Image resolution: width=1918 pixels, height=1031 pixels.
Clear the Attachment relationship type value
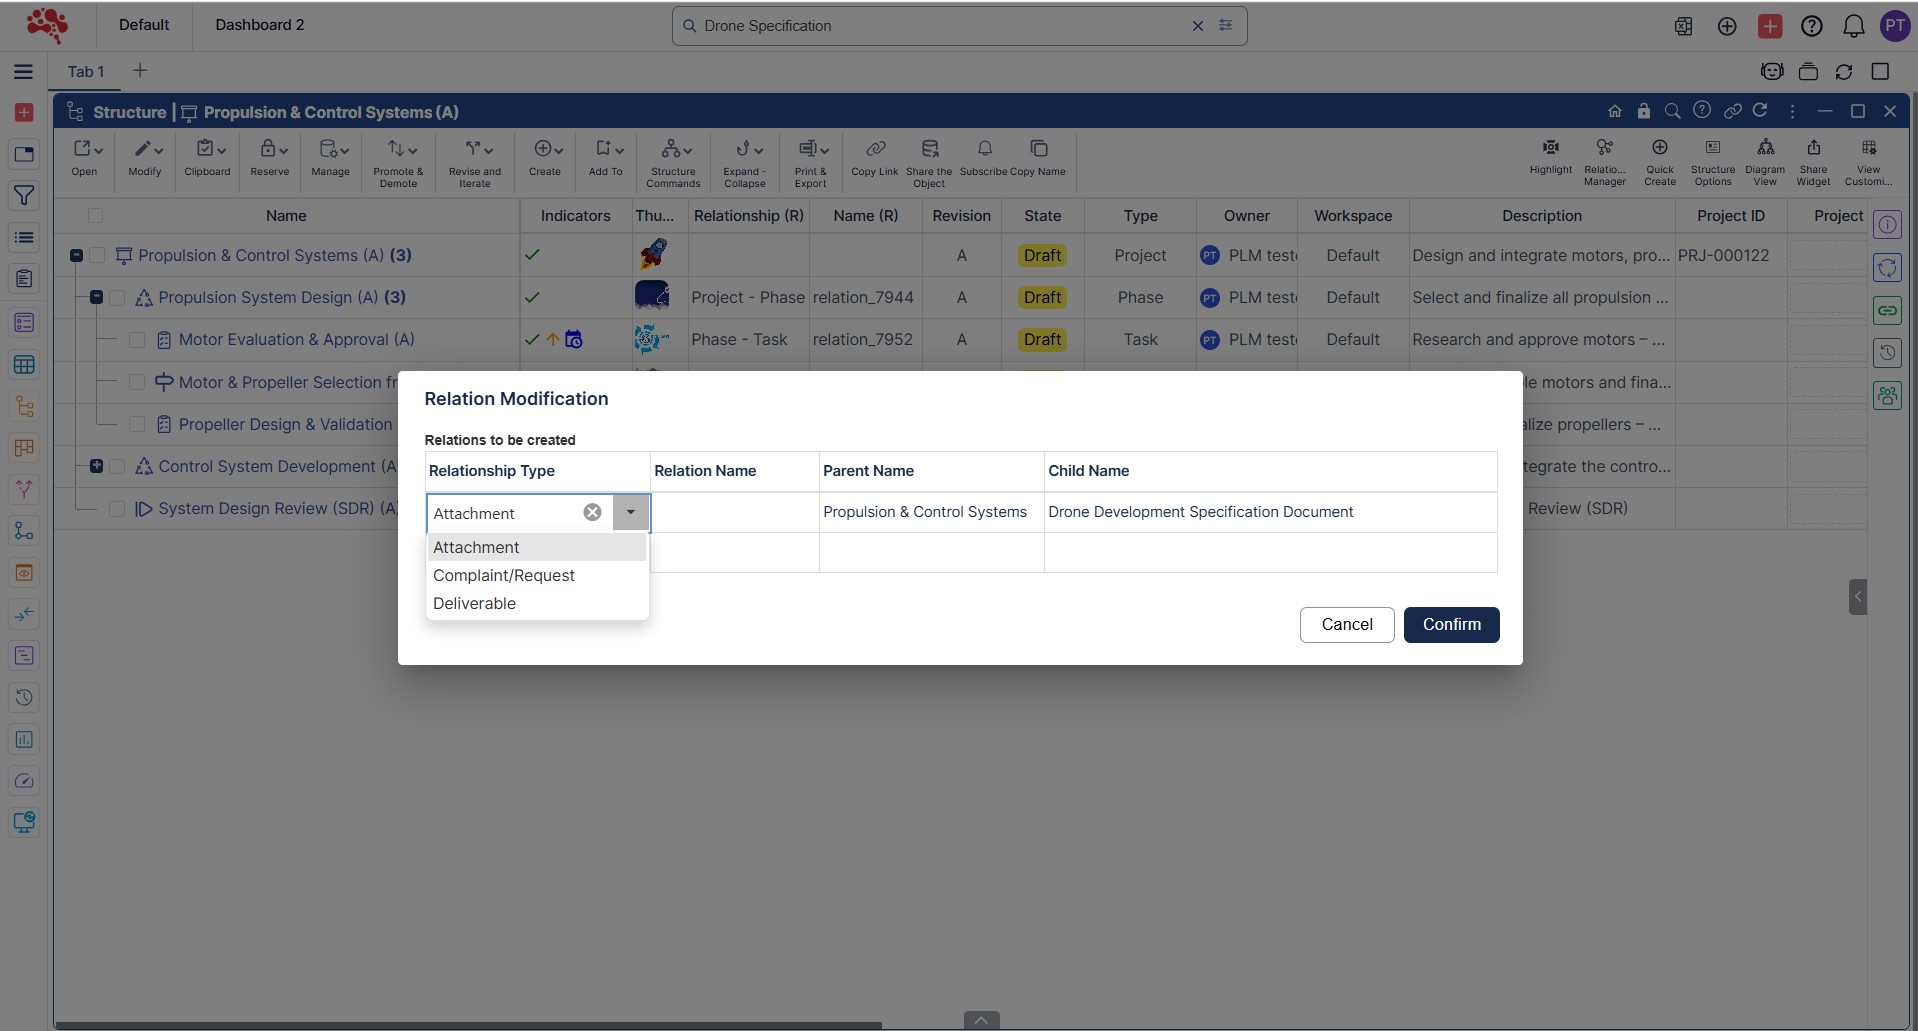592,512
